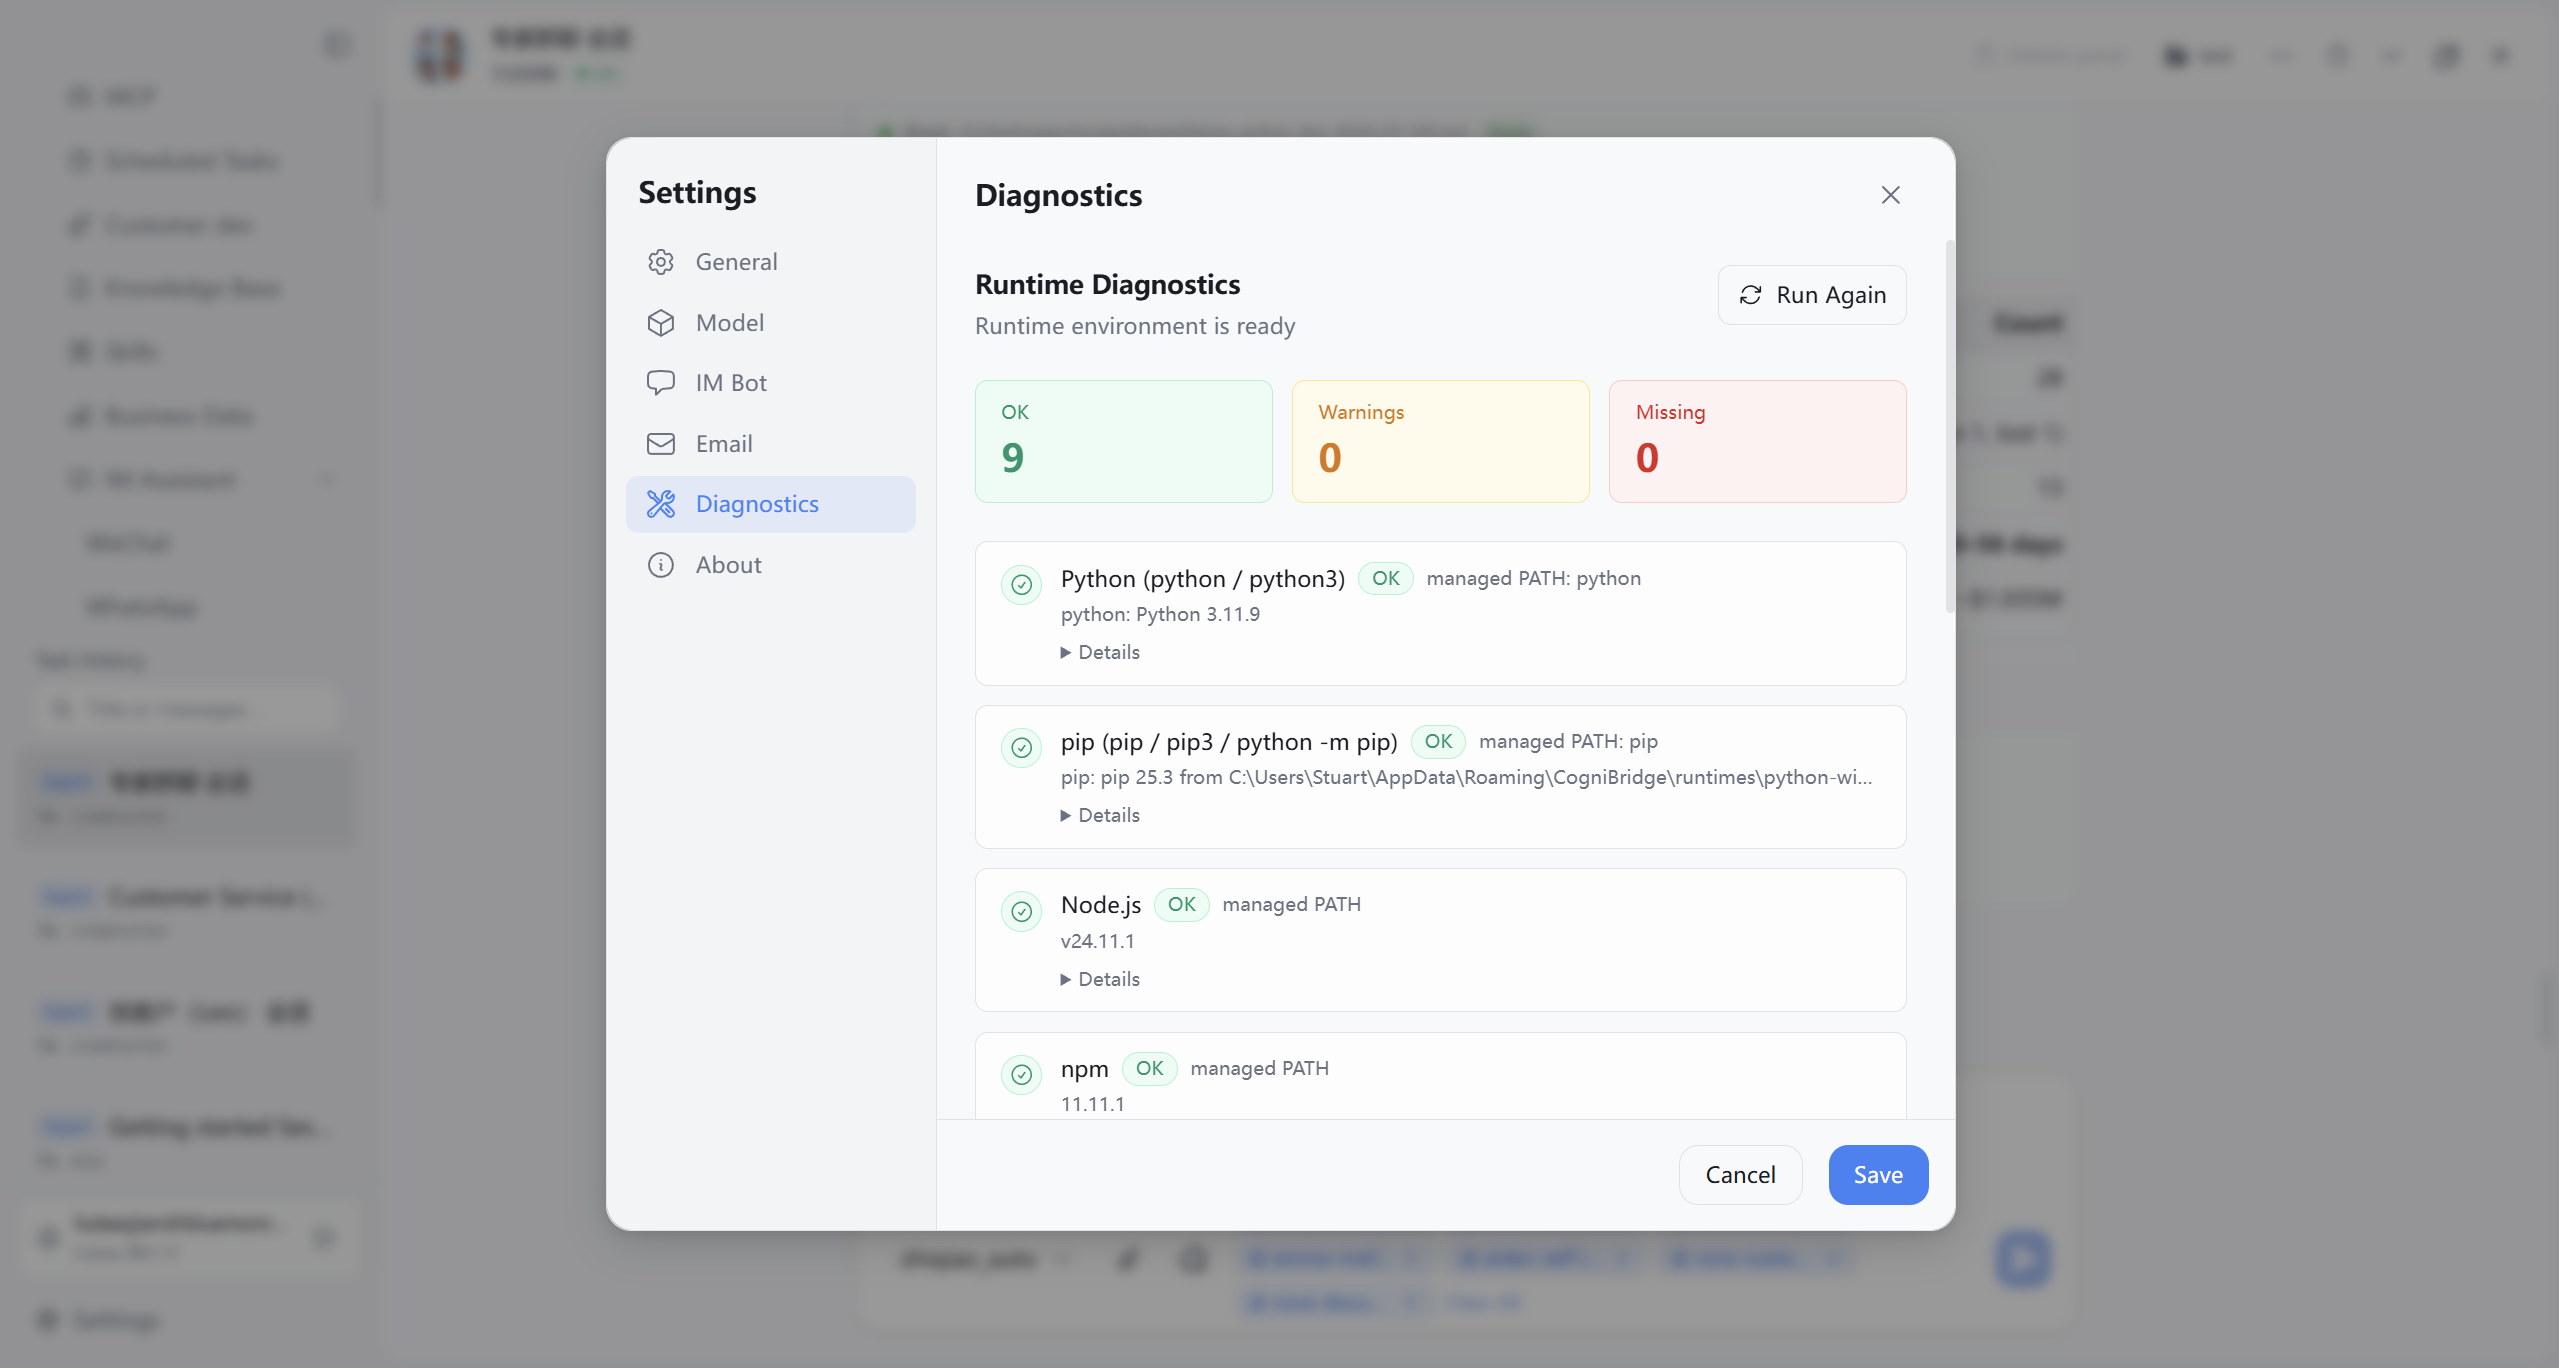Click '11.11.1' npm version text
Image resolution: width=2559 pixels, height=1368 pixels.
[1092, 1104]
